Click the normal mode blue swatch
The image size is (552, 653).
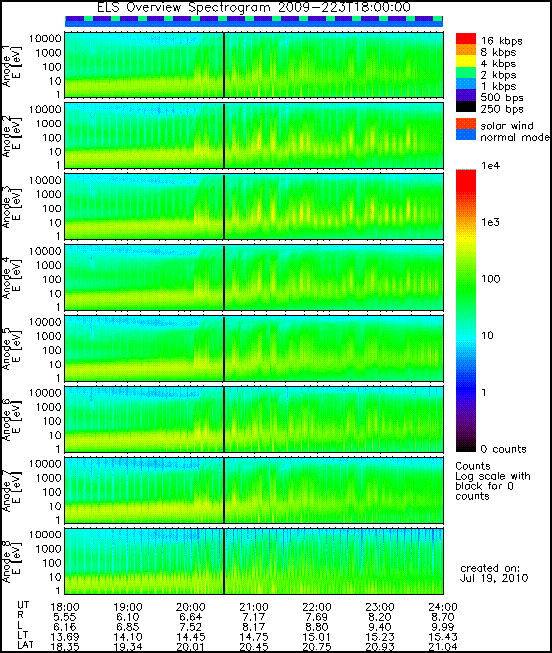(465, 135)
